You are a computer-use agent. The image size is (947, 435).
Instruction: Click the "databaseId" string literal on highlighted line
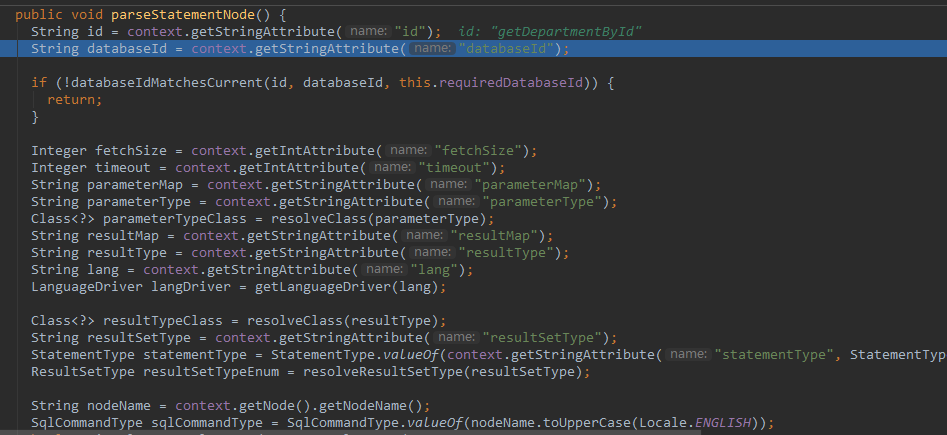pos(506,49)
